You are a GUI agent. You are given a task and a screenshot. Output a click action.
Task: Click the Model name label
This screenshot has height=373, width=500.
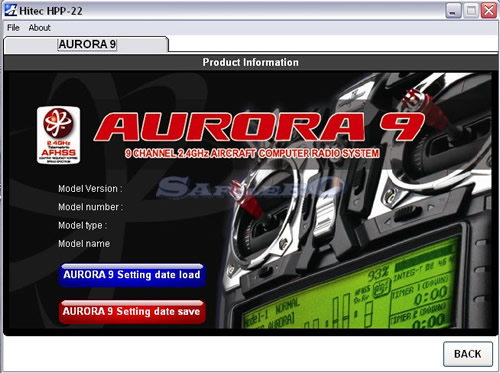(84, 244)
